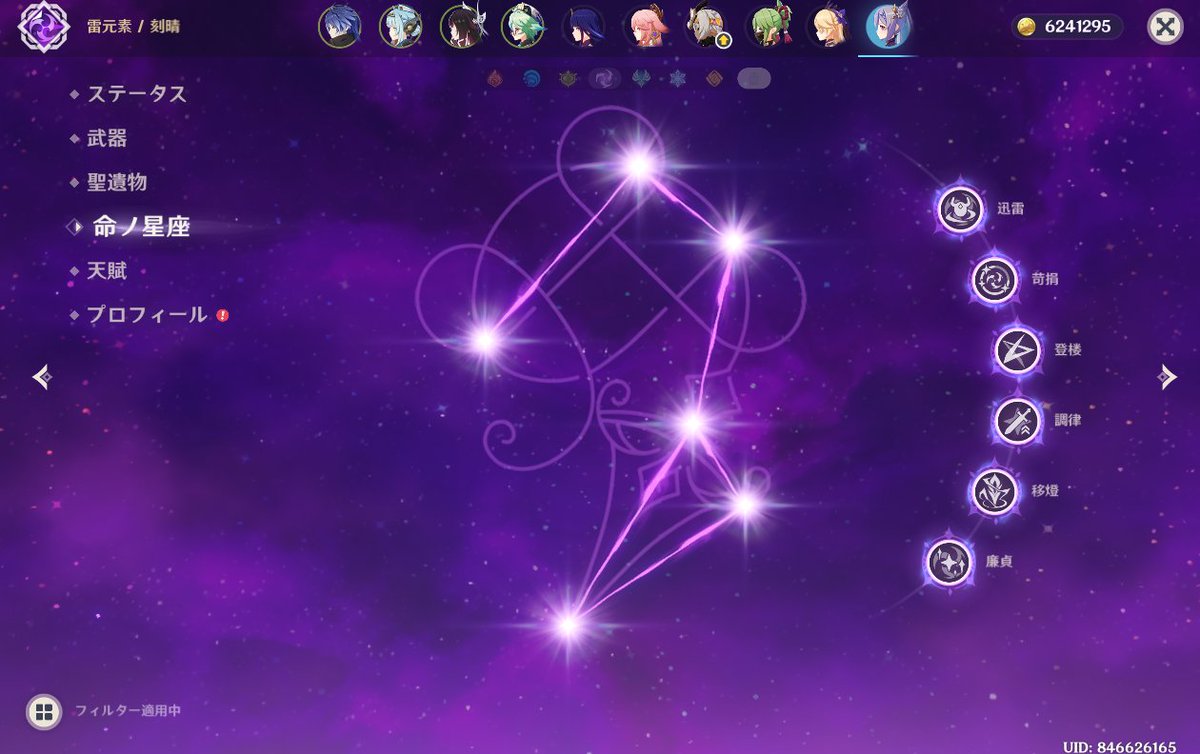This screenshot has width=1200, height=754.
Task: Select silver-haired portrait with upgrade arrow
Action: [x=705, y=26]
